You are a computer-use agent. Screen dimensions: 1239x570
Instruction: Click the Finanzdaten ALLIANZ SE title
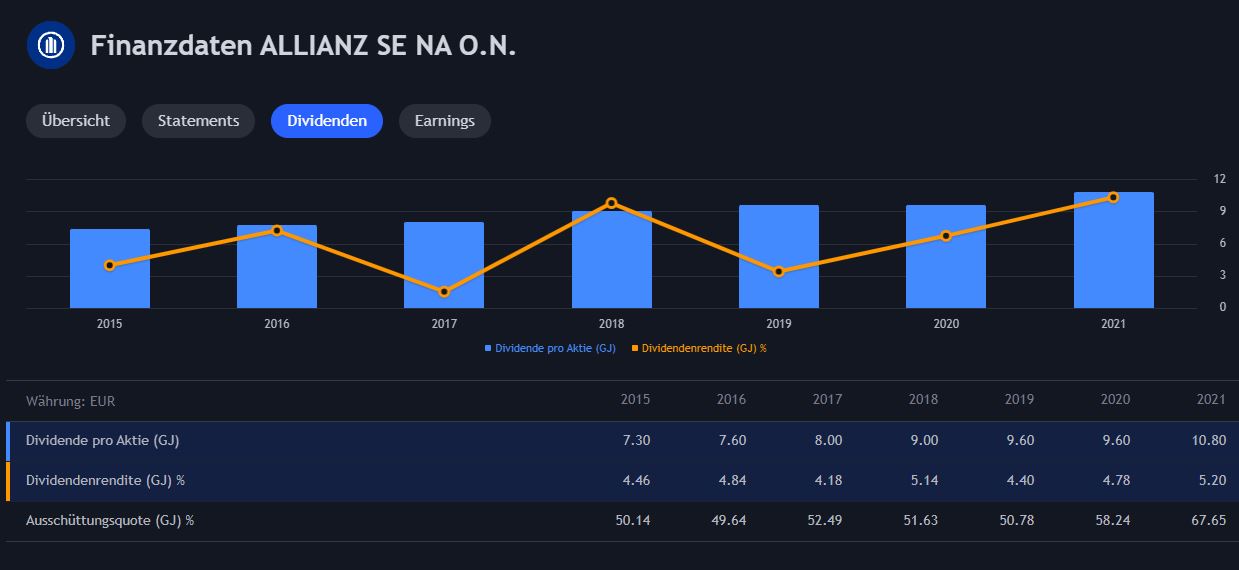click(303, 46)
